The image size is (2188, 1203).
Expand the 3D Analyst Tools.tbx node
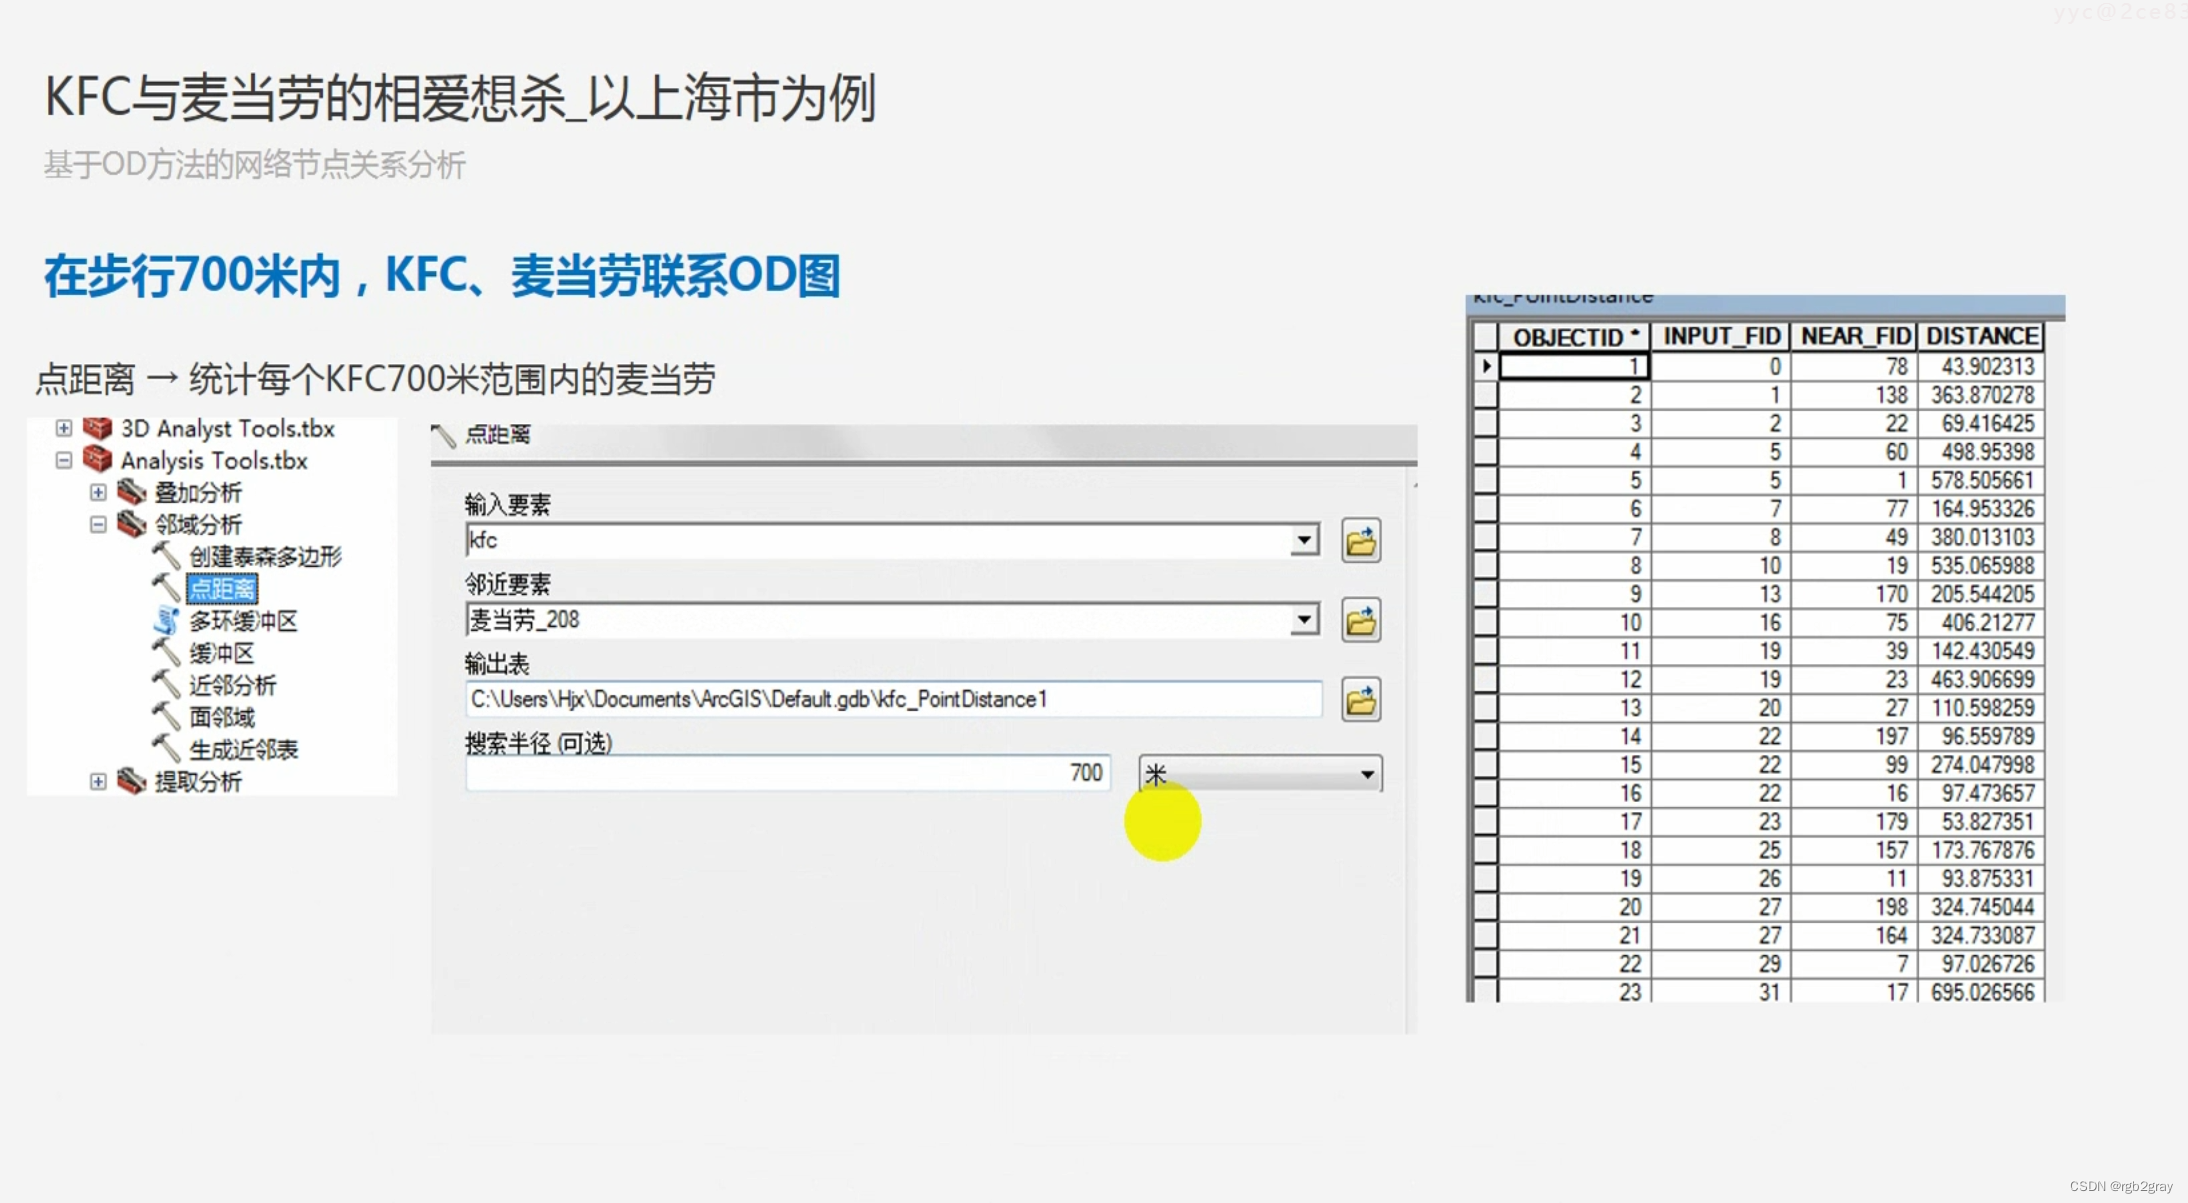coord(64,428)
